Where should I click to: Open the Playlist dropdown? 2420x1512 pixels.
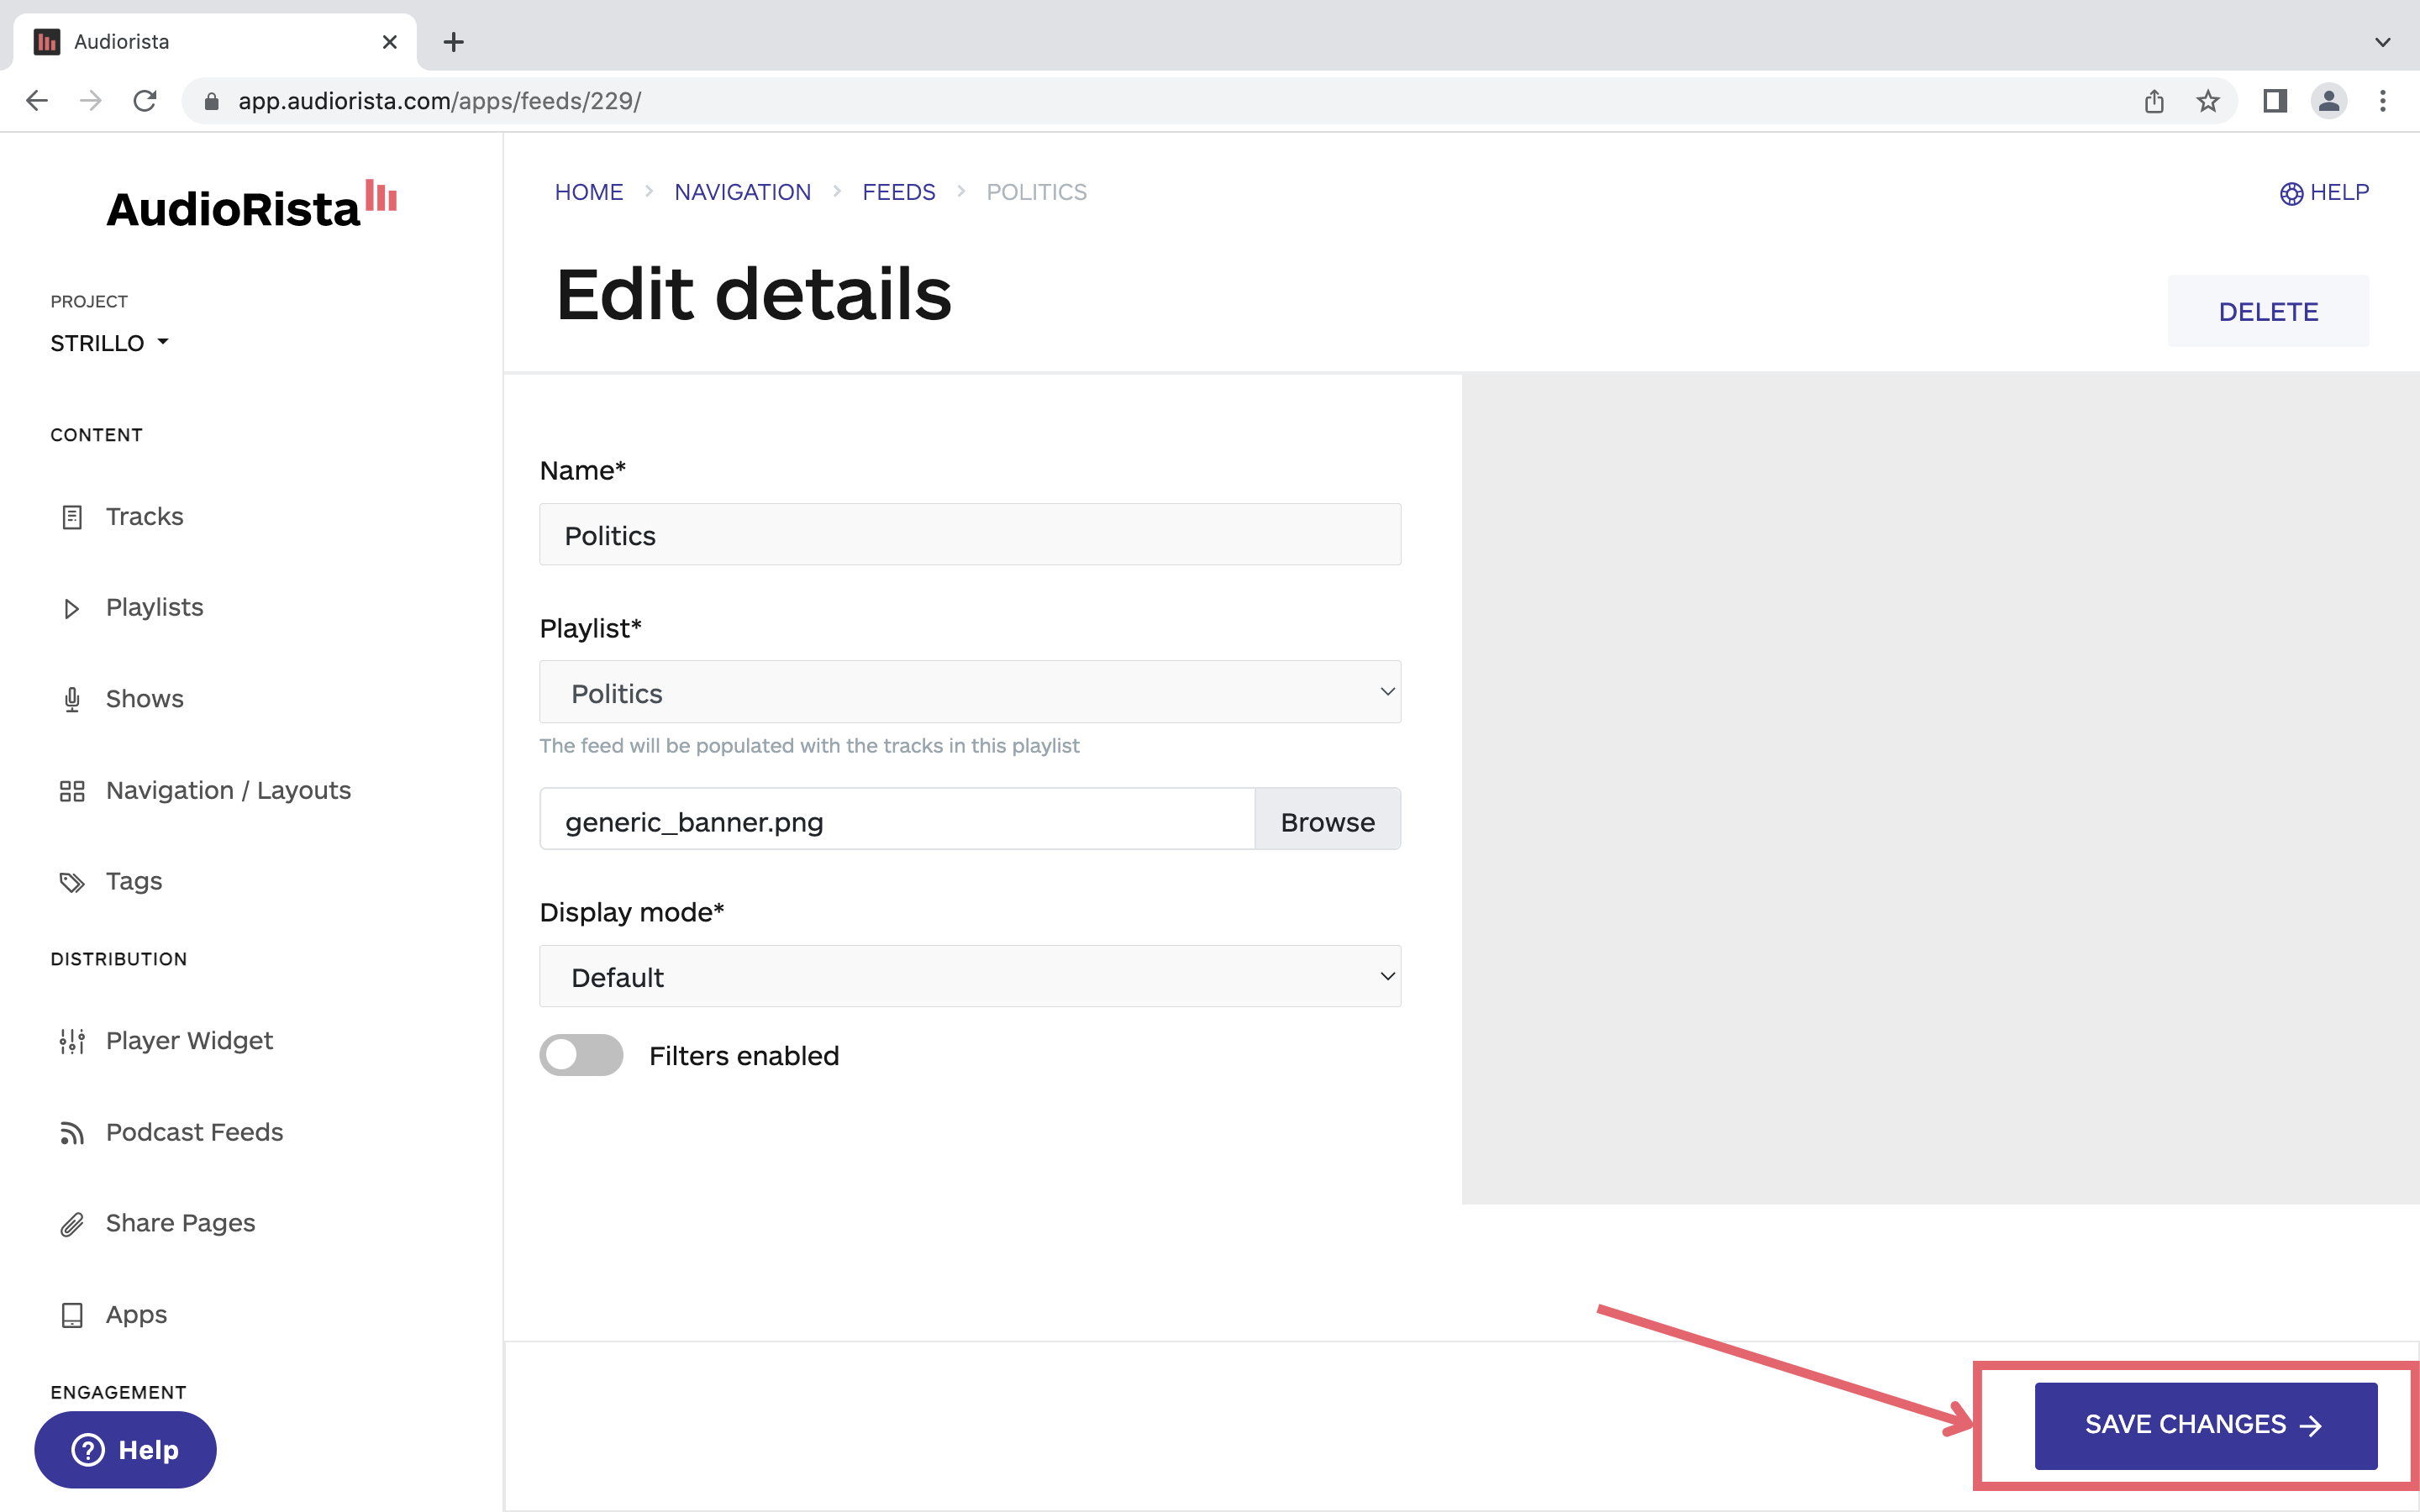[x=970, y=692]
